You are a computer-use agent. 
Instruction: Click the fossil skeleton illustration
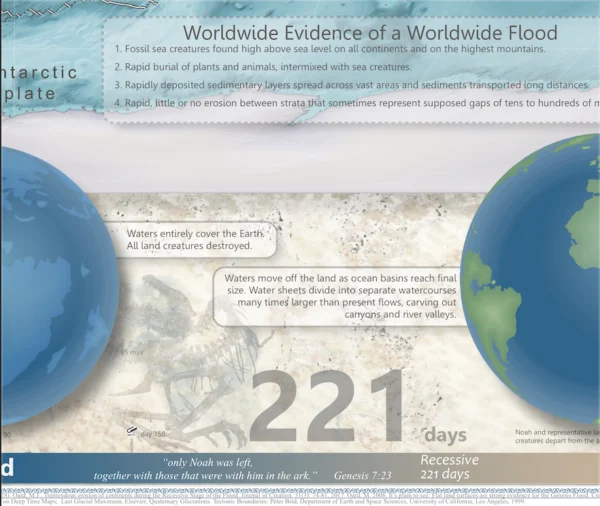click(191, 364)
